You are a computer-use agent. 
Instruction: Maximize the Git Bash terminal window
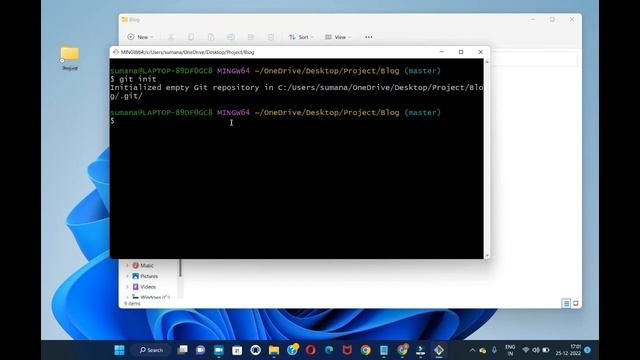[461, 52]
